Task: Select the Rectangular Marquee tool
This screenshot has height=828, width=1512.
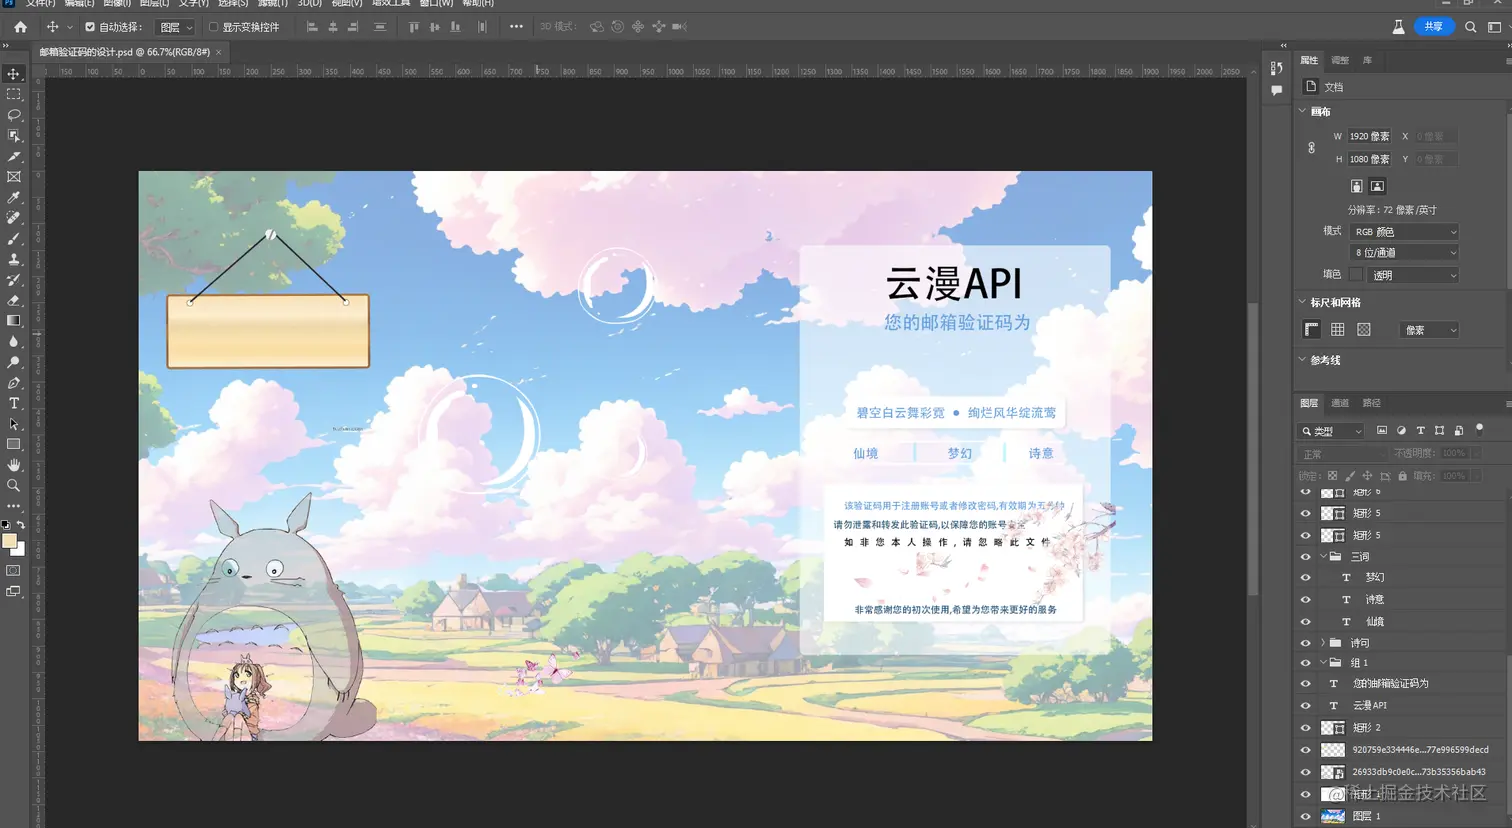Action: pos(14,94)
